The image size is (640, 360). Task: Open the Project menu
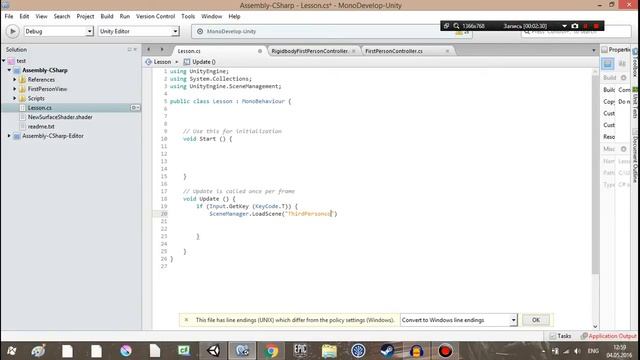pos(85,16)
